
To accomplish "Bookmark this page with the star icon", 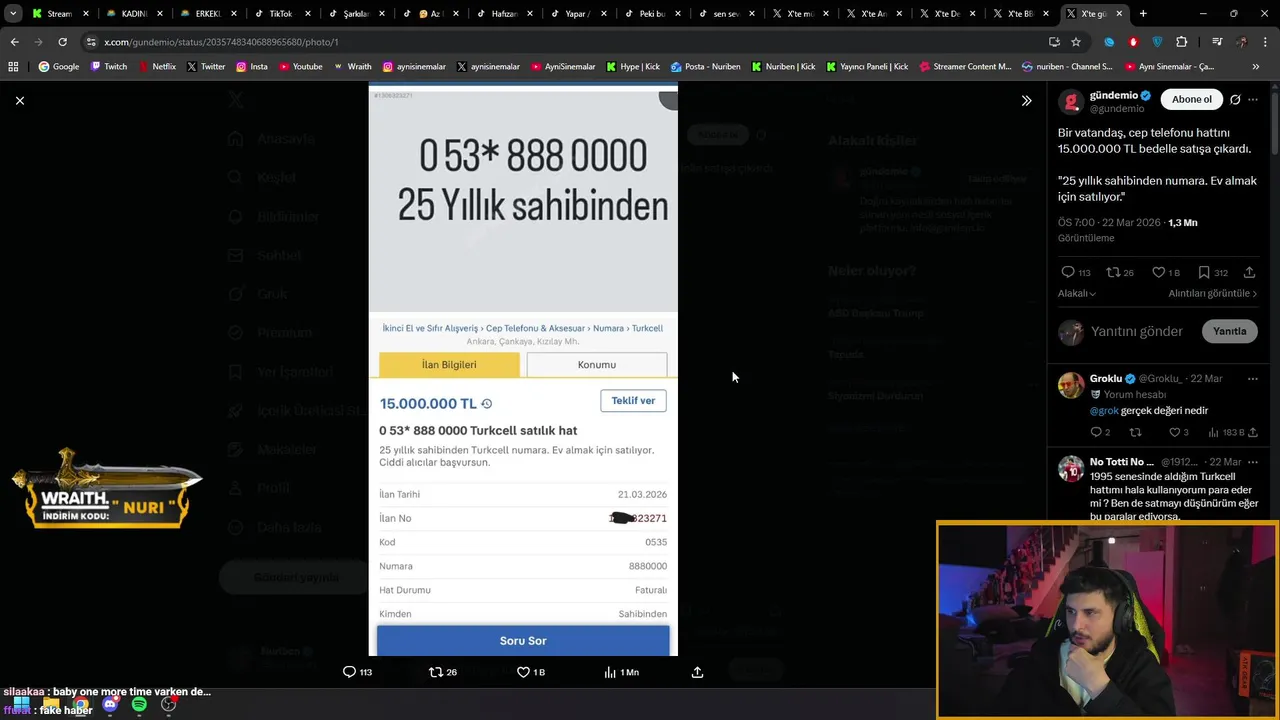I will tap(1076, 42).
